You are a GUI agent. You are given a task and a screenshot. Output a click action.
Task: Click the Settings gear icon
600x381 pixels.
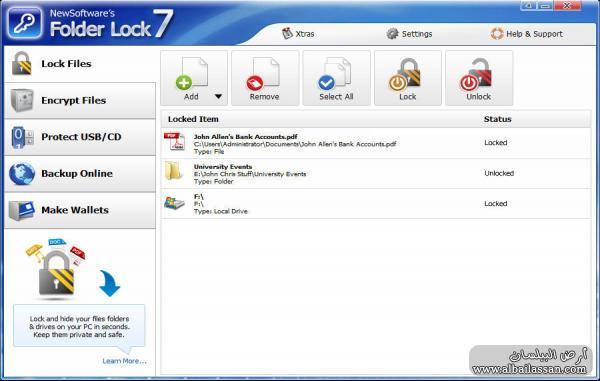click(x=392, y=34)
